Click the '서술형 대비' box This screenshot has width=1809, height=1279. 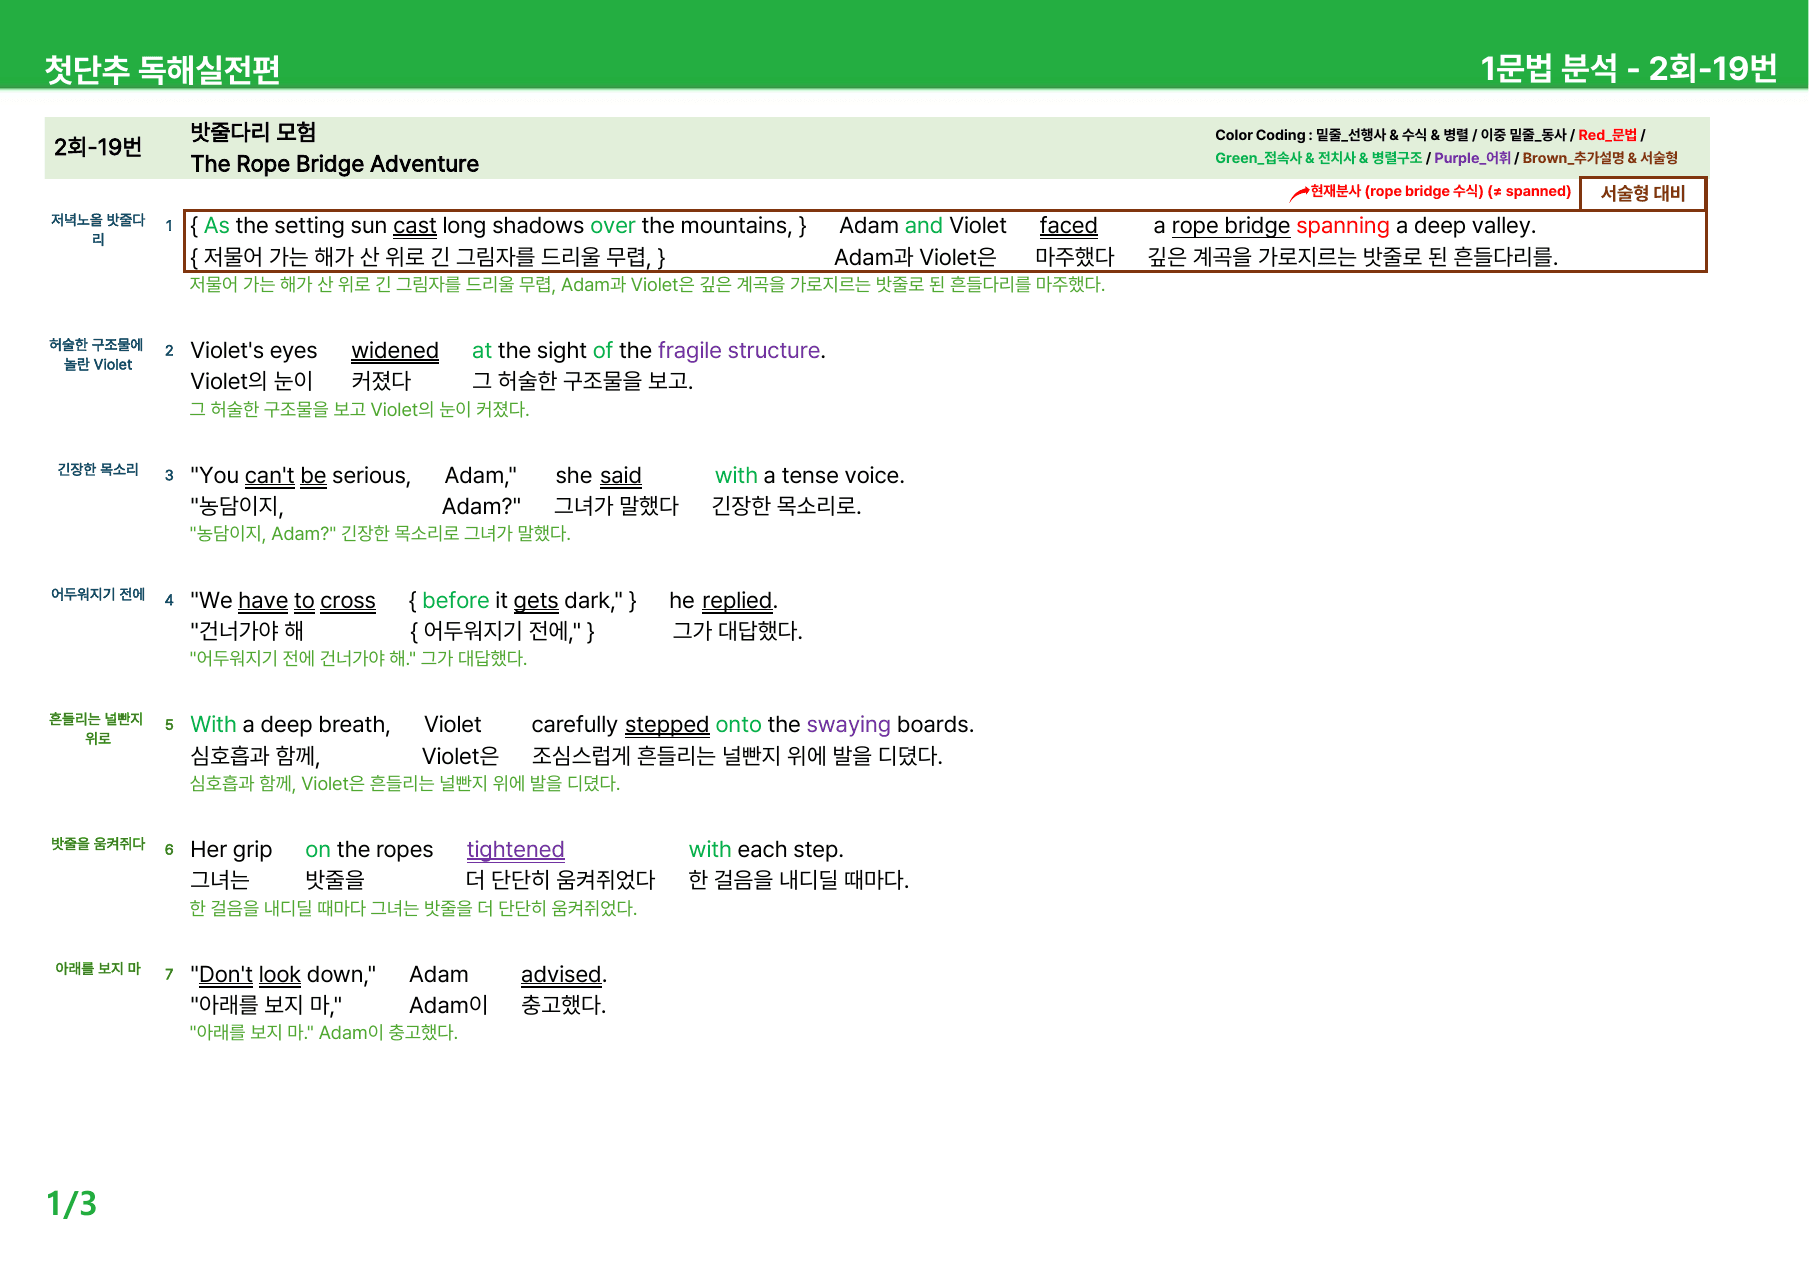click(1642, 193)
